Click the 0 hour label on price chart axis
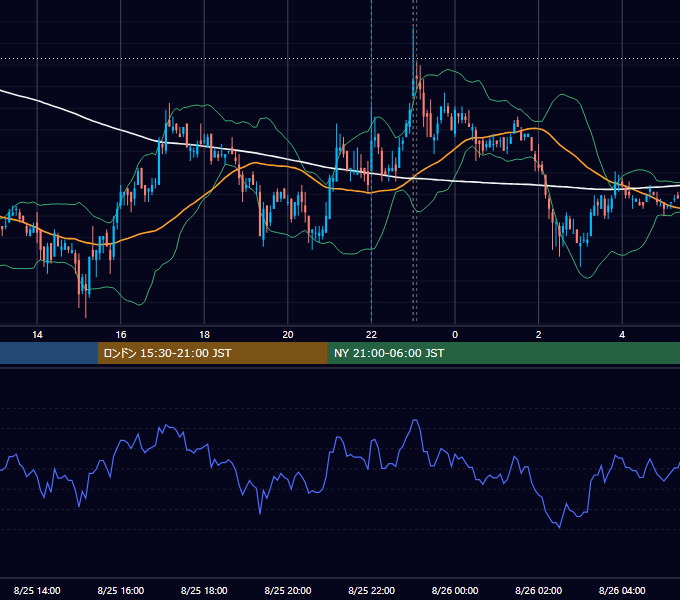Screen dimensions: 680x600 click(x=455, y=335)
